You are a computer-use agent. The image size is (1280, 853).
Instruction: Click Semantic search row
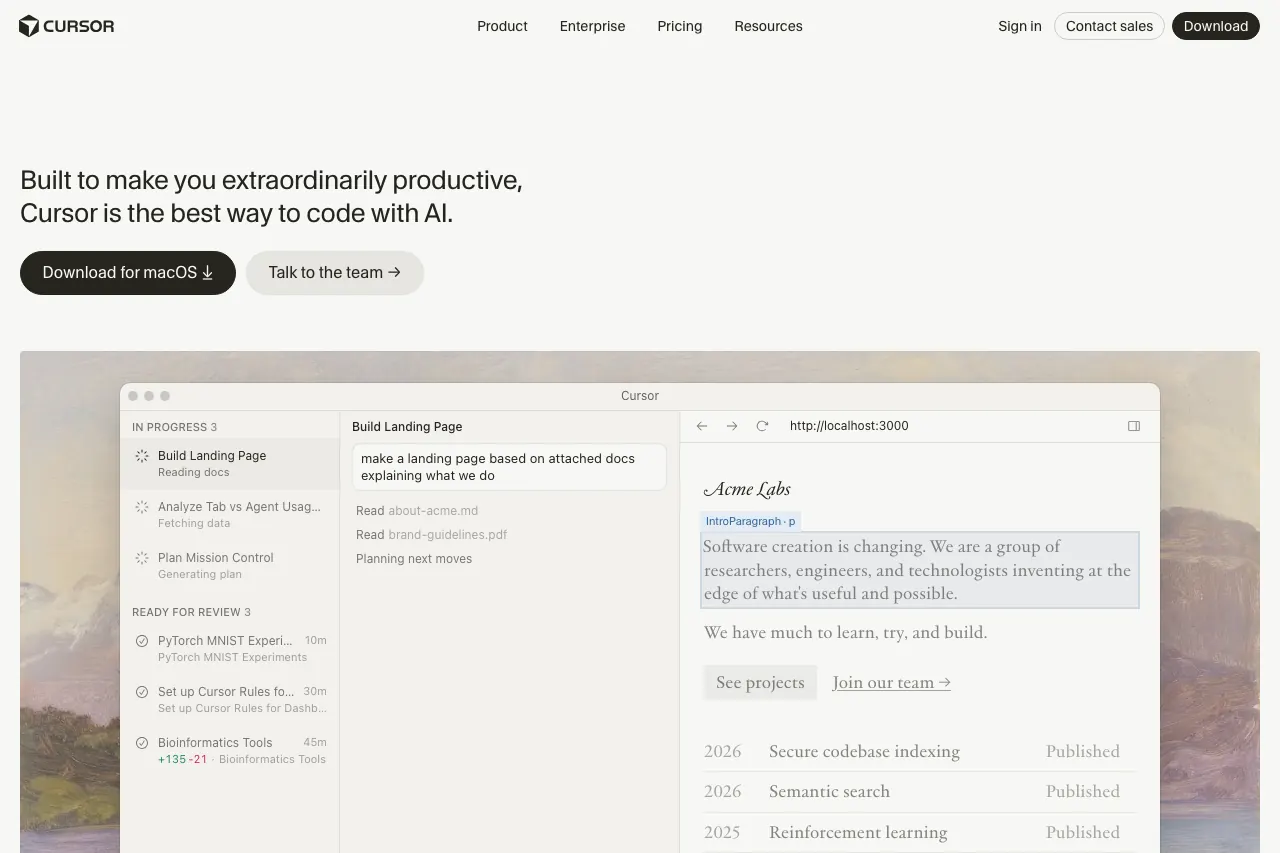(x=919, y=791)
